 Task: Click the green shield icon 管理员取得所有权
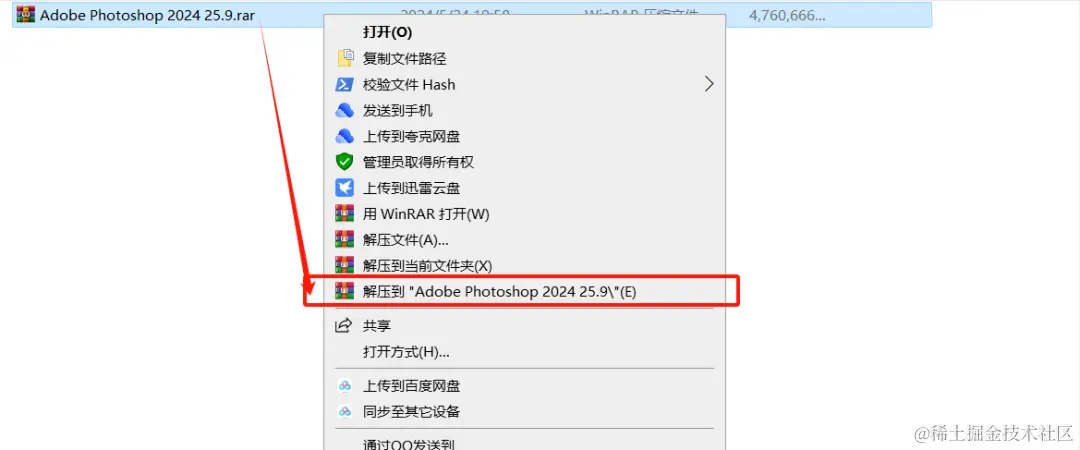point(344,162)
